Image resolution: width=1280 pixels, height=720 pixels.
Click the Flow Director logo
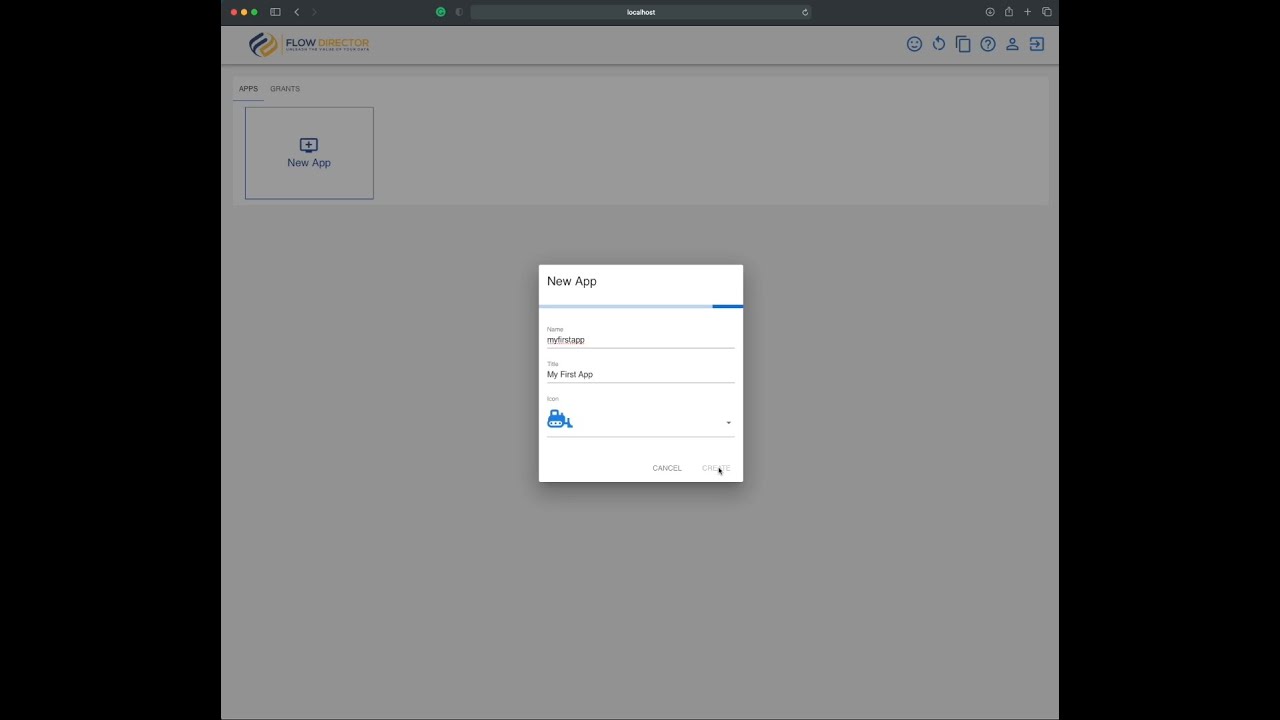click(309, 44)
